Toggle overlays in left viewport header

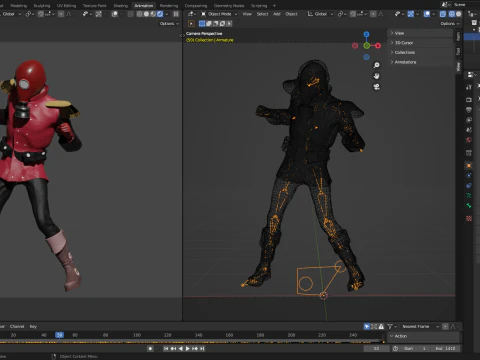pos(114,14)
